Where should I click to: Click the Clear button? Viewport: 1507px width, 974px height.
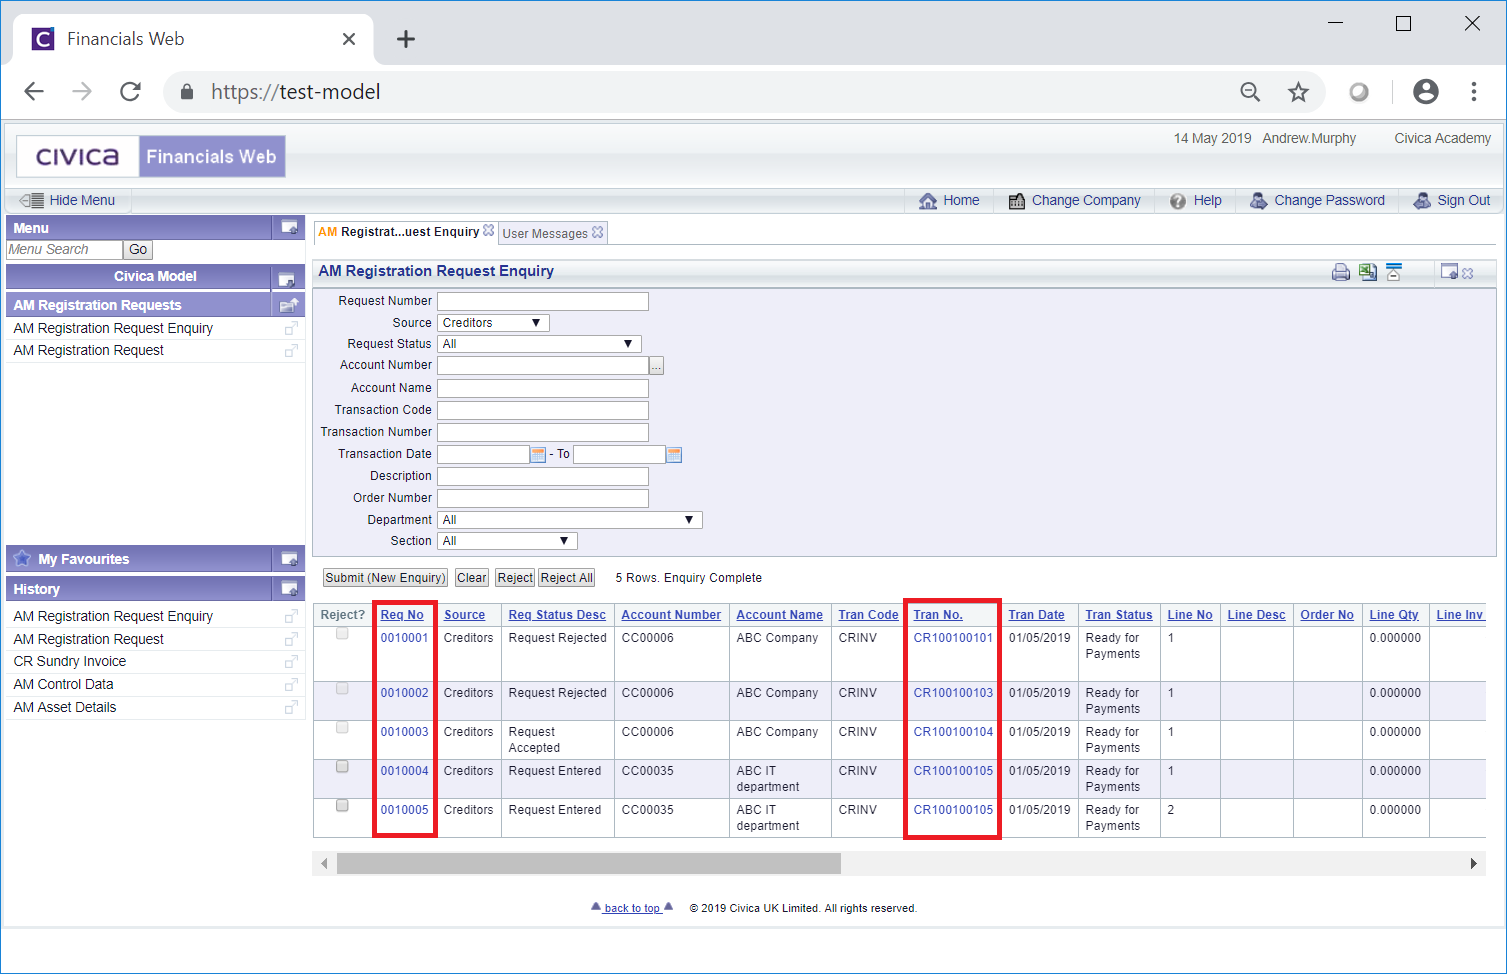pyautogui.click(x=472, y=578)
